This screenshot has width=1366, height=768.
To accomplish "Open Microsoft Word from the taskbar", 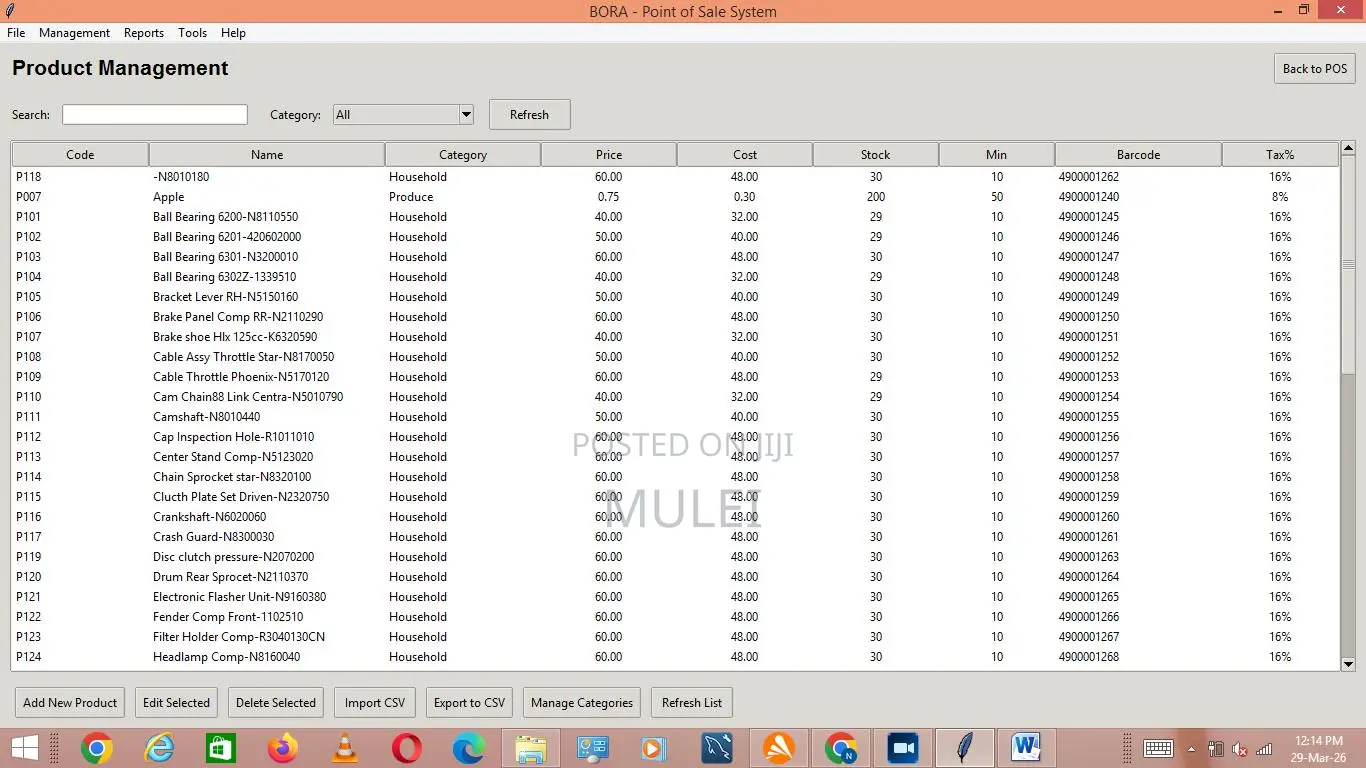I will tap(1026, 748).
